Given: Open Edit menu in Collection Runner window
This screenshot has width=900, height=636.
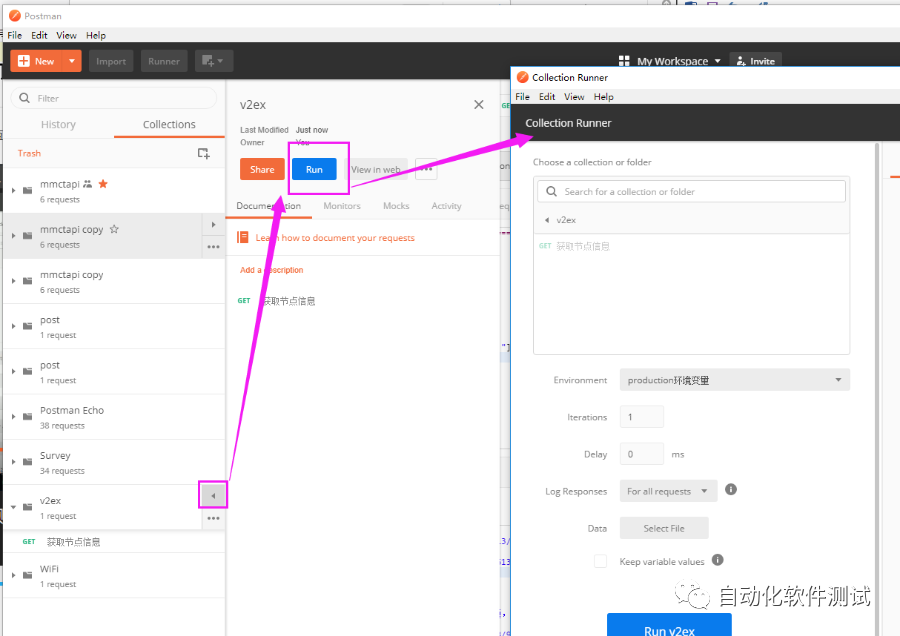Looking at the screenshot, I should (546, 96).
